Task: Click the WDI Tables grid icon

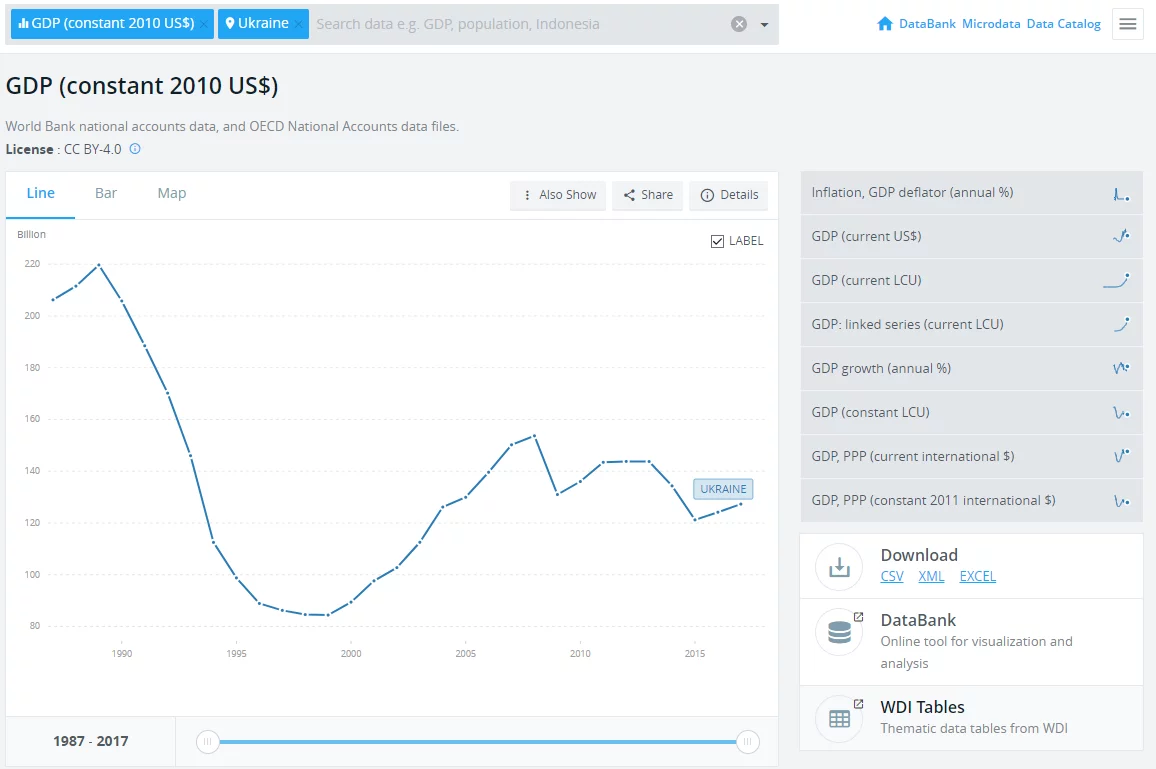Action: click(x=839, y=718)
